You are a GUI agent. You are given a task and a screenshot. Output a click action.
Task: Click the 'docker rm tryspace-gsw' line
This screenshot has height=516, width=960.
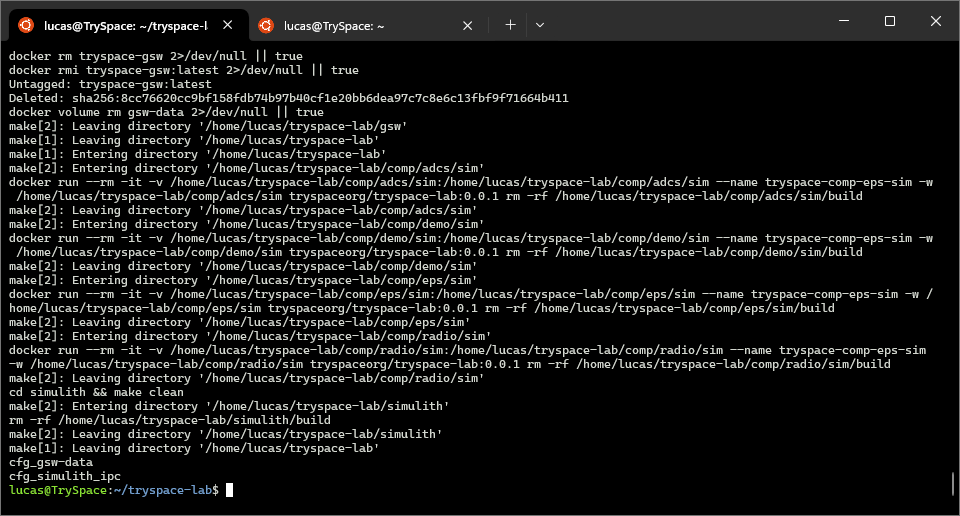[x=156, y=56]
